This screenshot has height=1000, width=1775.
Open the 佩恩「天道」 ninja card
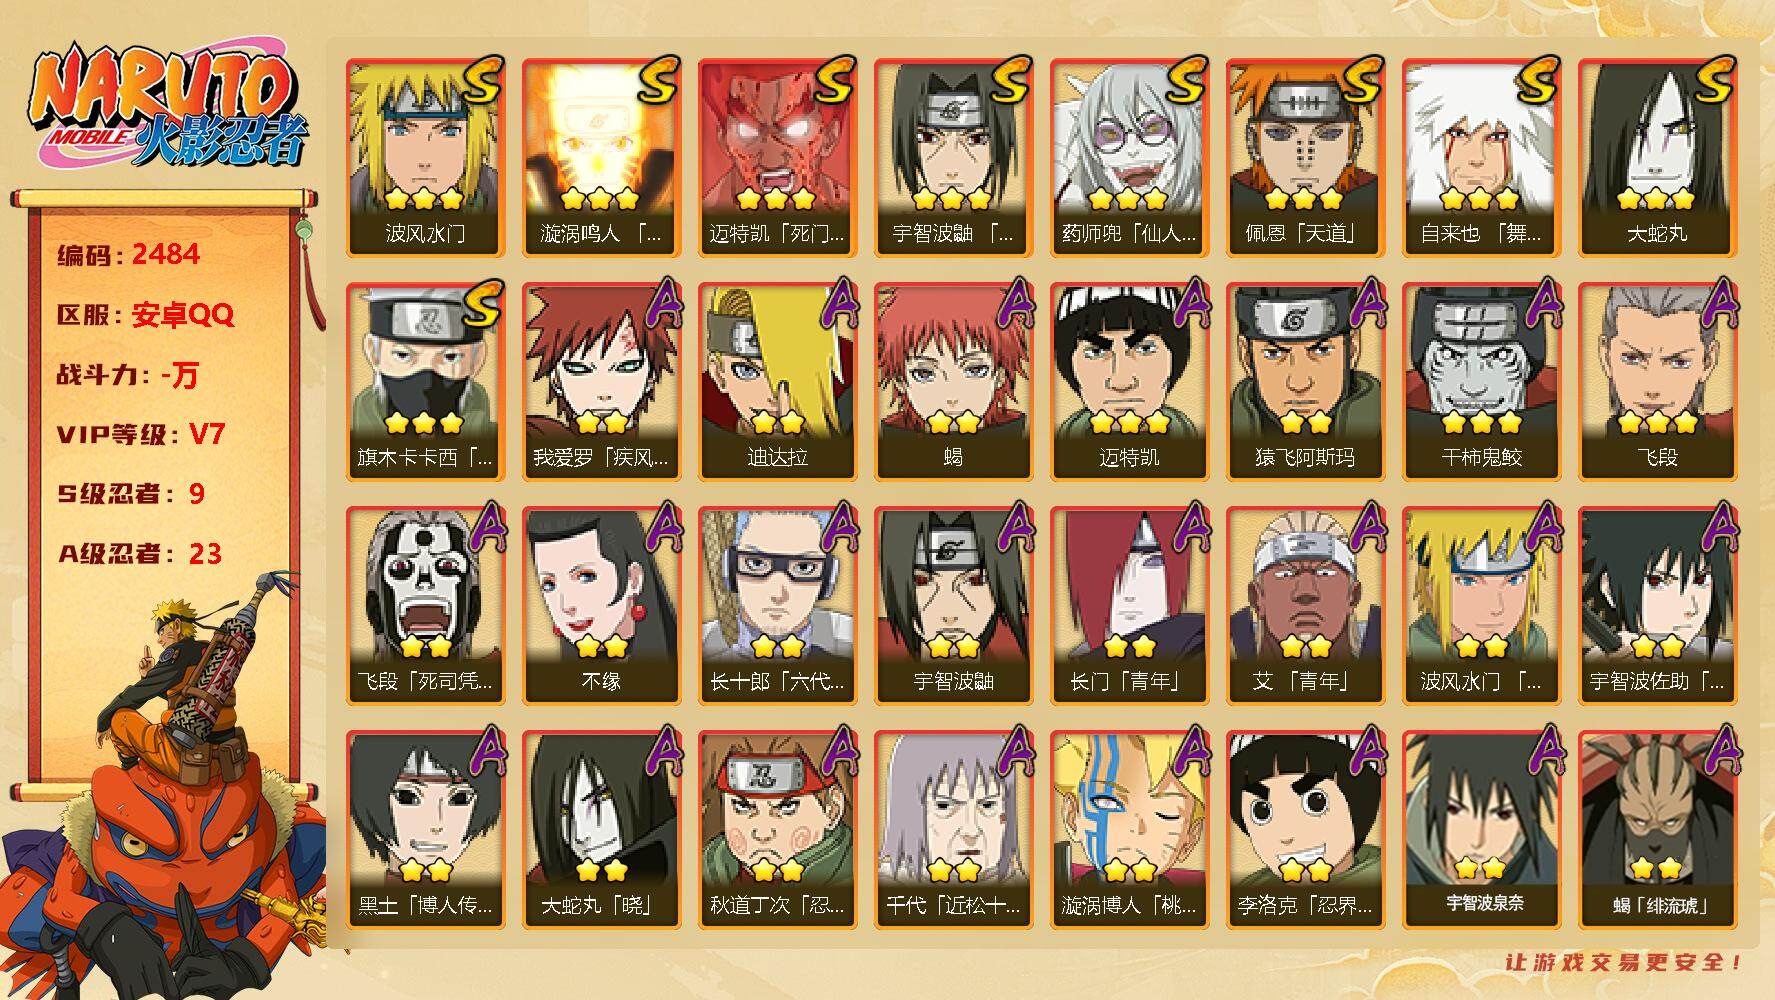[x=1306, y=158]
